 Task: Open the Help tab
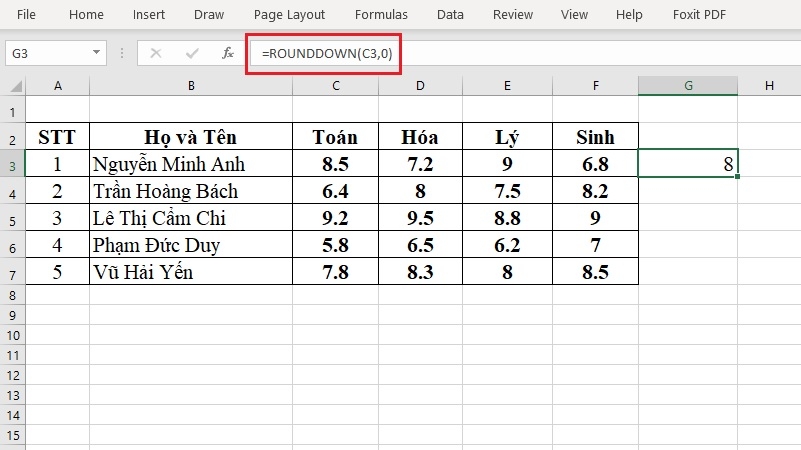point(629,14)
